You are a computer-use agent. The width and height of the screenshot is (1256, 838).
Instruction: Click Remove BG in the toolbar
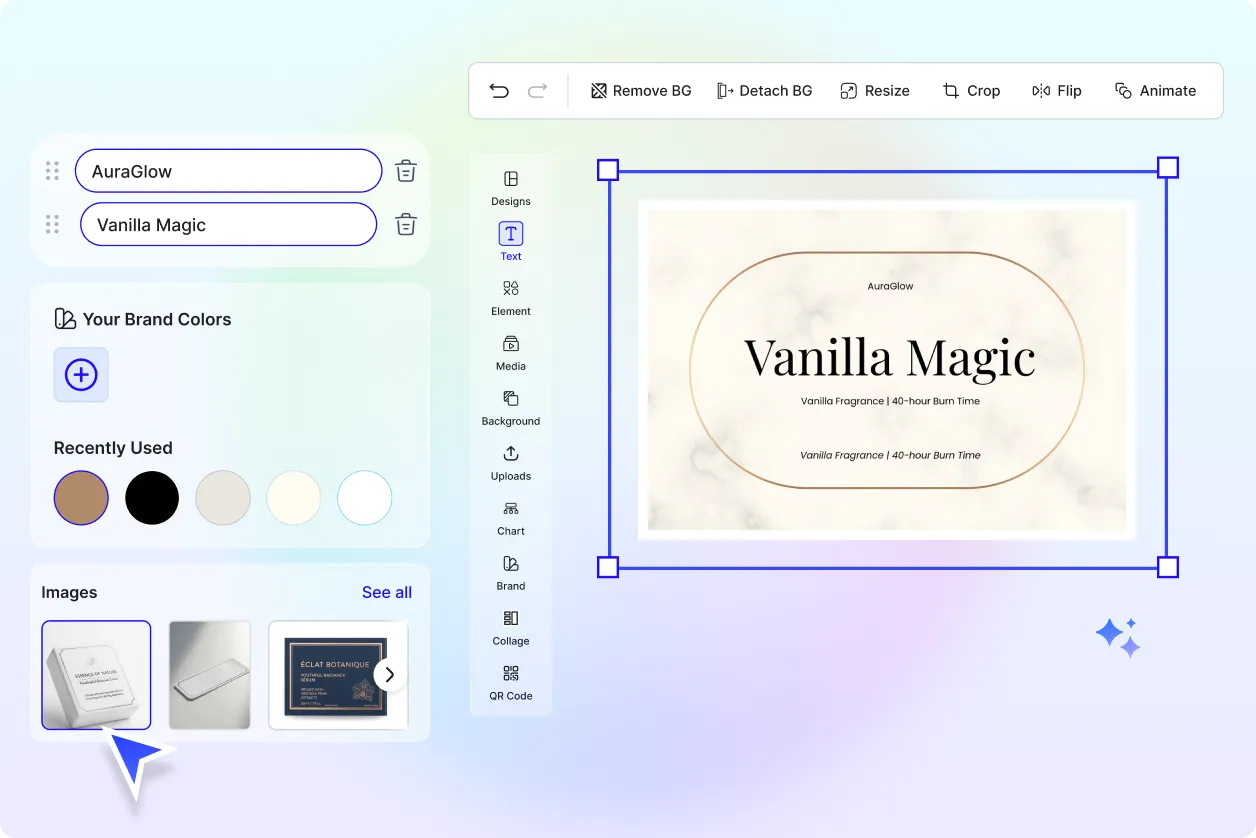pos(640,90)
